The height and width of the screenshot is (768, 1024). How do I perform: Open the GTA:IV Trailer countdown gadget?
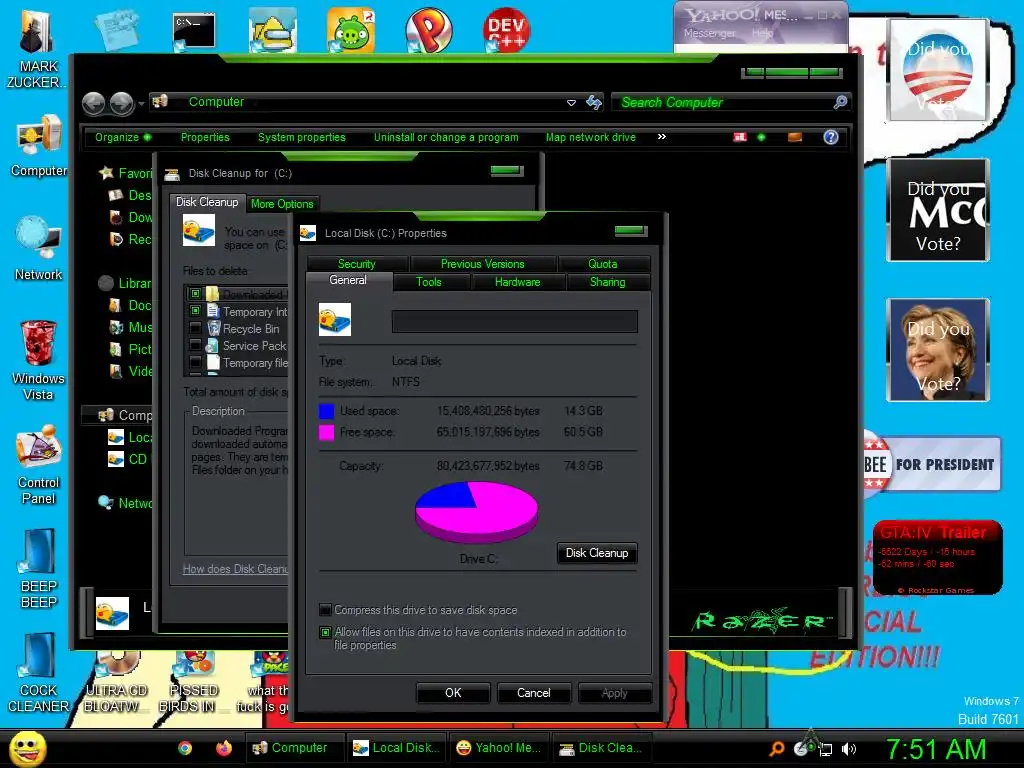coord(937,557)
